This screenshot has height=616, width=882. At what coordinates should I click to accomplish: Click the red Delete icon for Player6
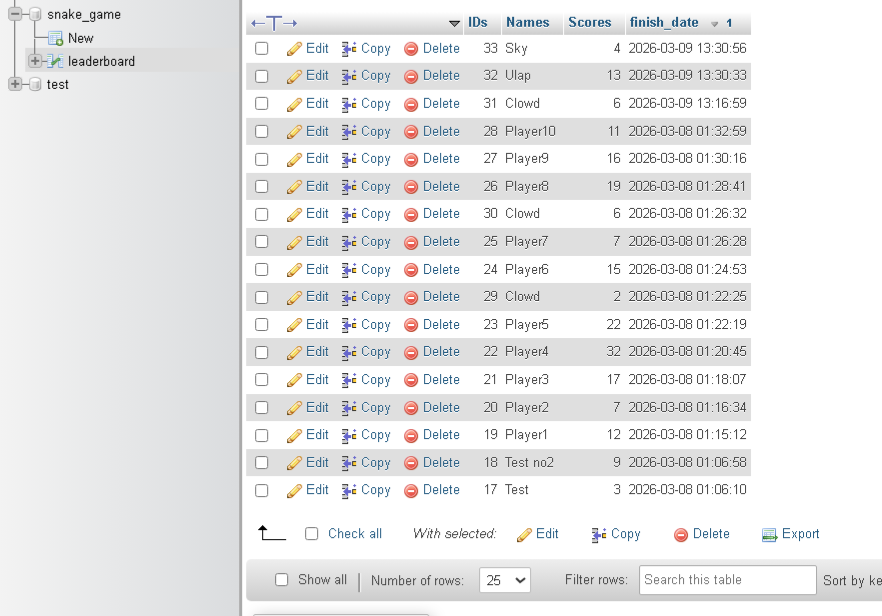[411, 270]
